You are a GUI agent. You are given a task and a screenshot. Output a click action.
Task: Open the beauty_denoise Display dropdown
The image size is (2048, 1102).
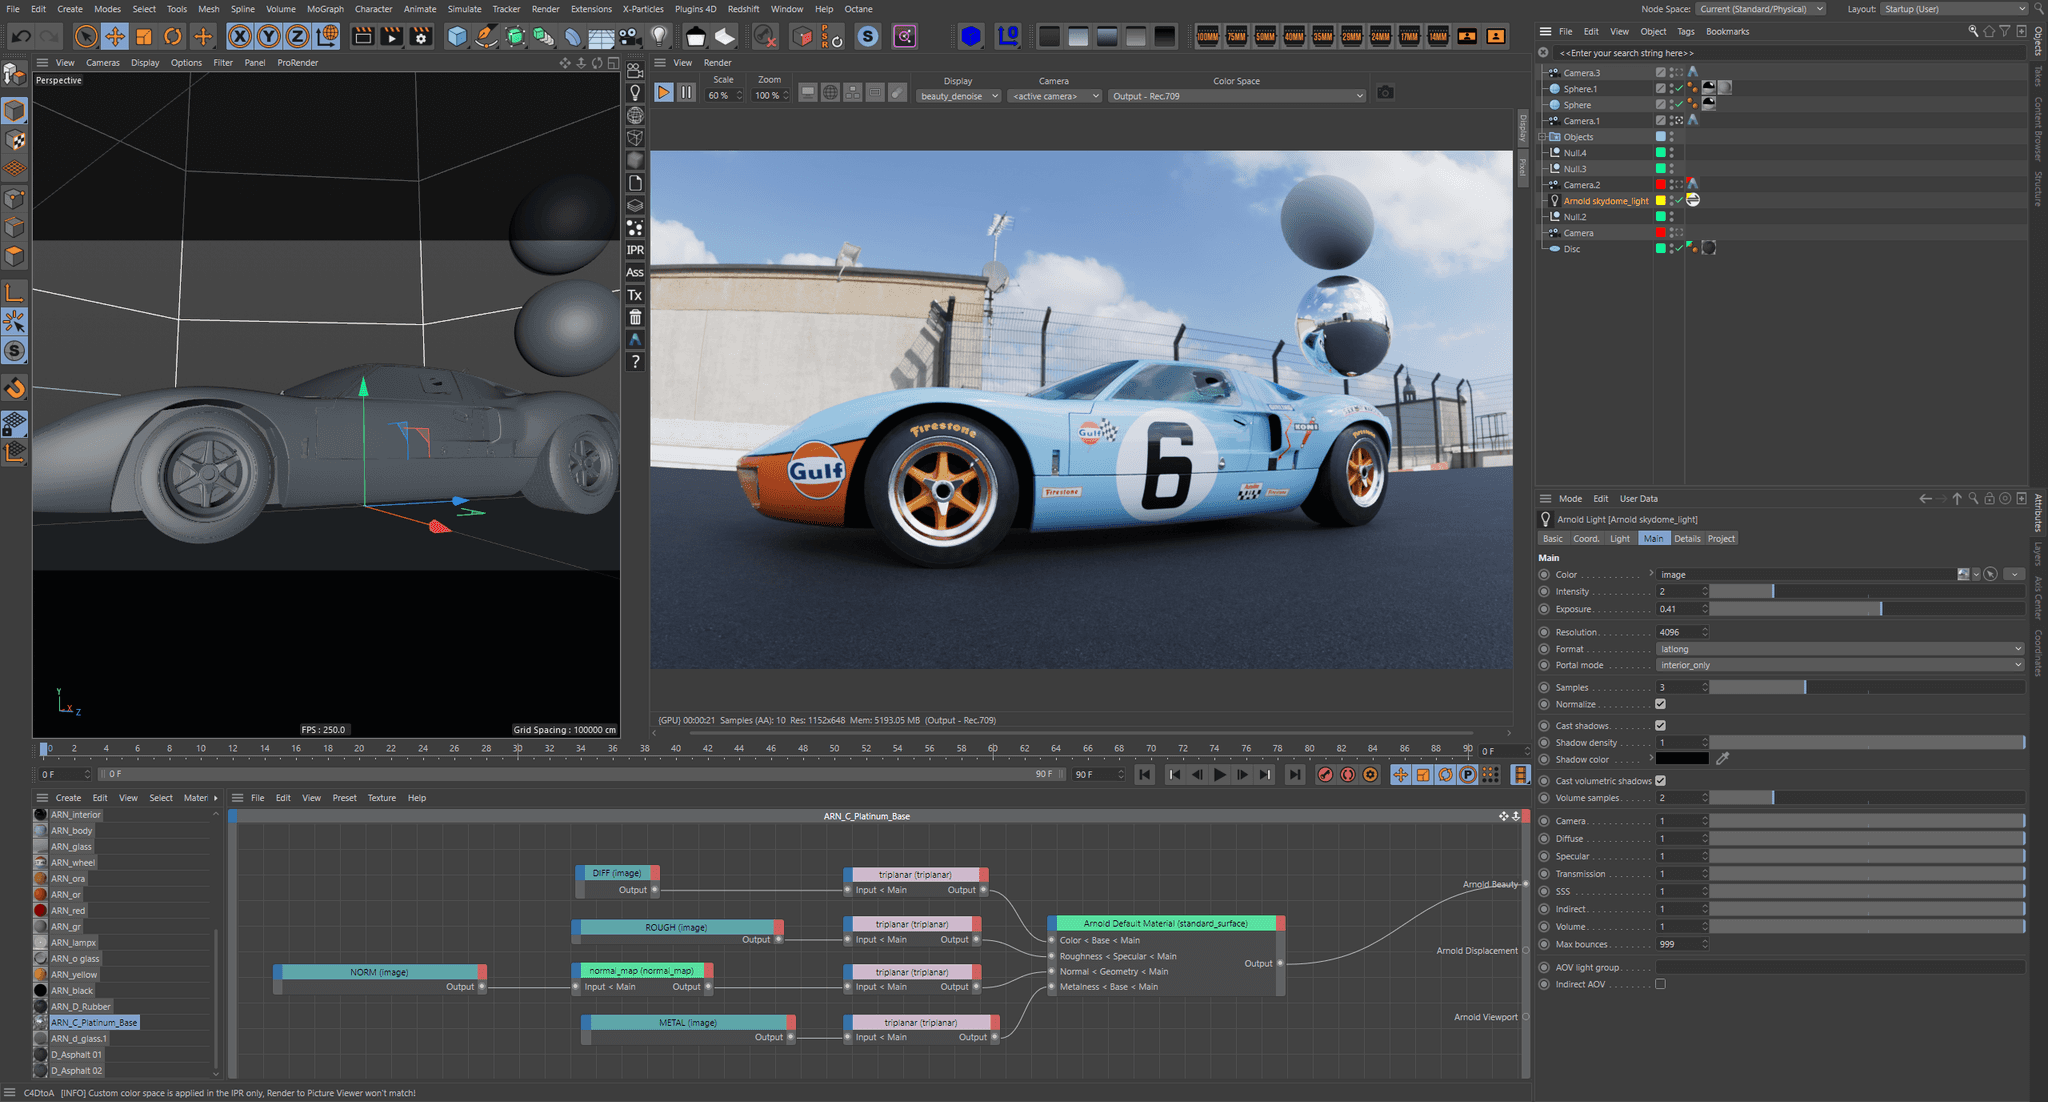(x=957, y=95)
